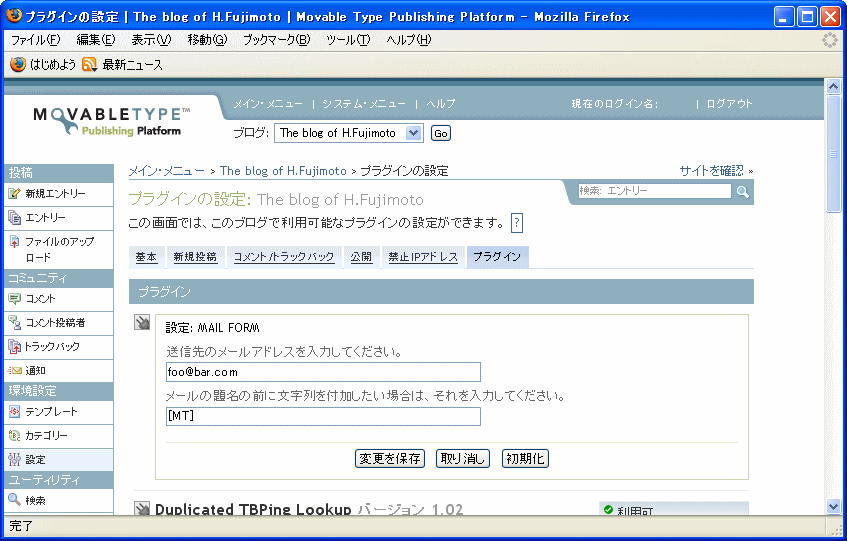Click the email address field with foo@bar.com

point(323,372)
